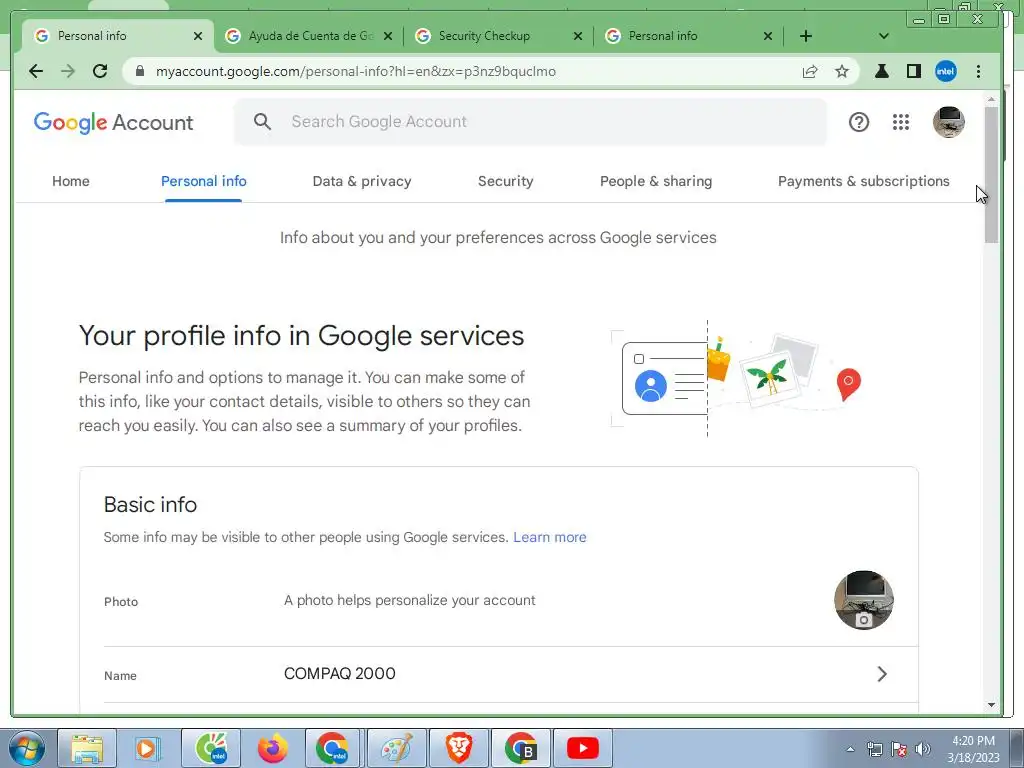Image resolution: width=1024 pixels, height=768 pixels.
Task: Click the scrollbar down arrow
Action: (x=991, y=705)
